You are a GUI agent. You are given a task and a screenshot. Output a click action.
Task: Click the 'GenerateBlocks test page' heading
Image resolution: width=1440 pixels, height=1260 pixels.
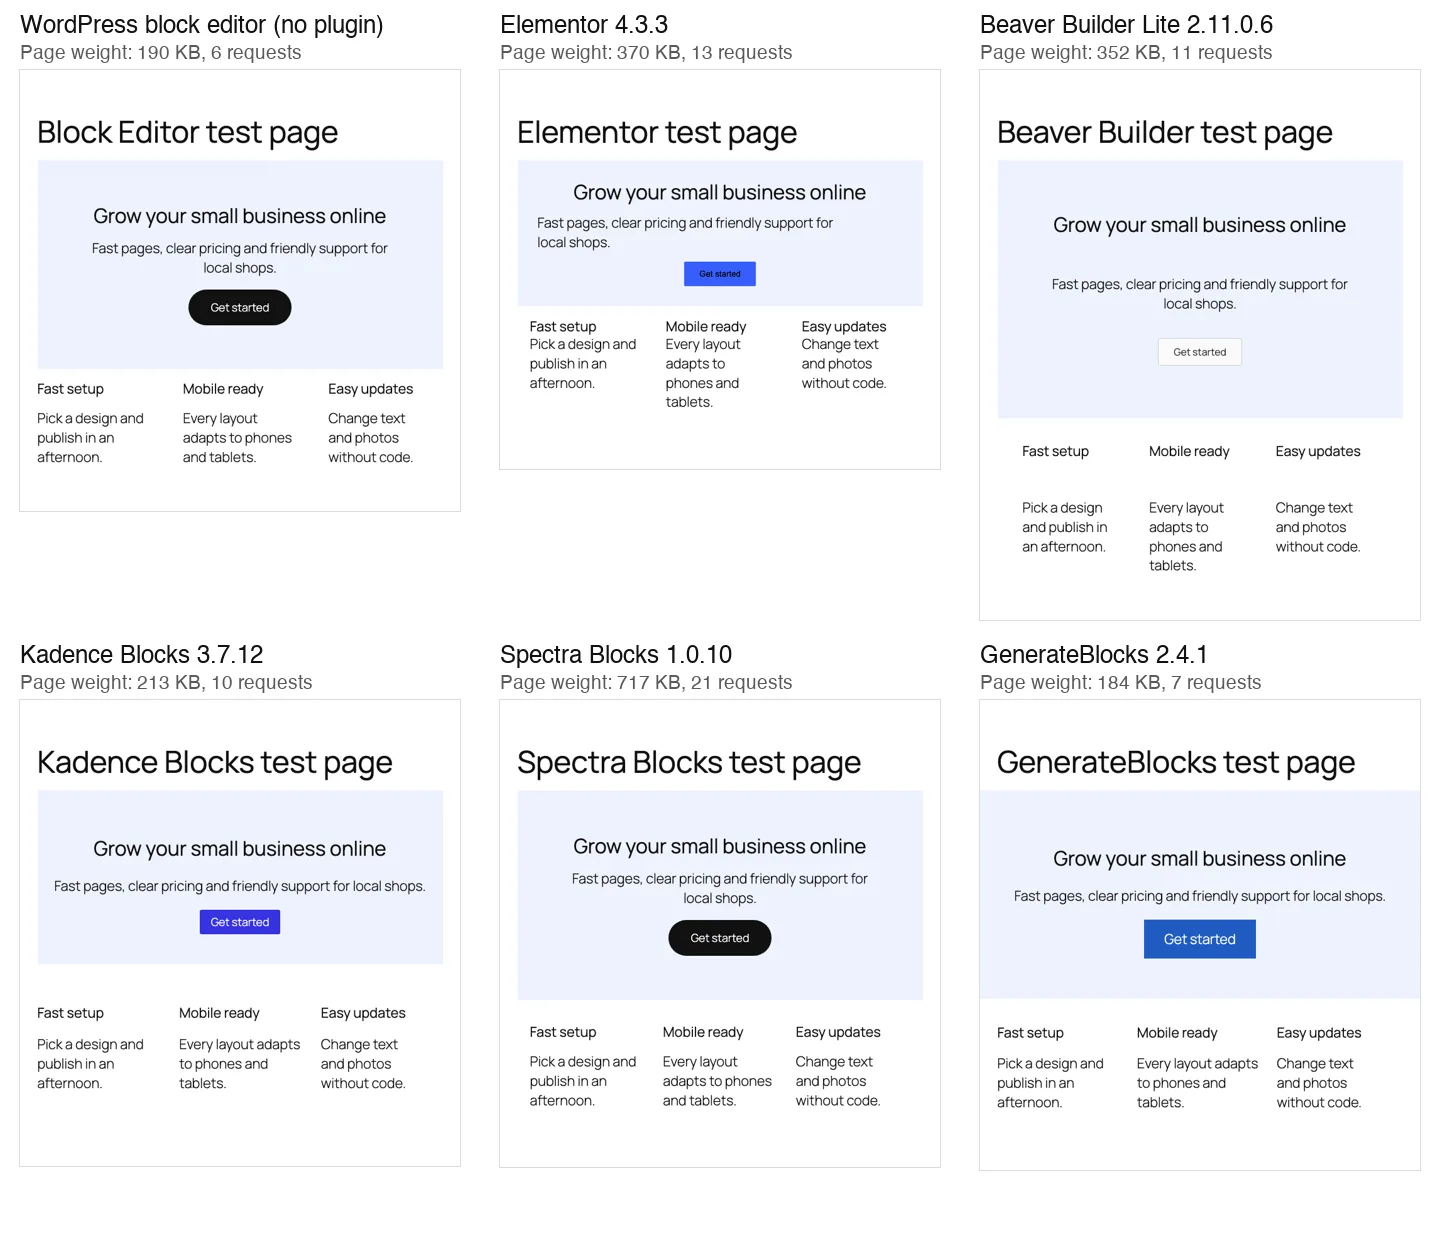coord(1176,763)
